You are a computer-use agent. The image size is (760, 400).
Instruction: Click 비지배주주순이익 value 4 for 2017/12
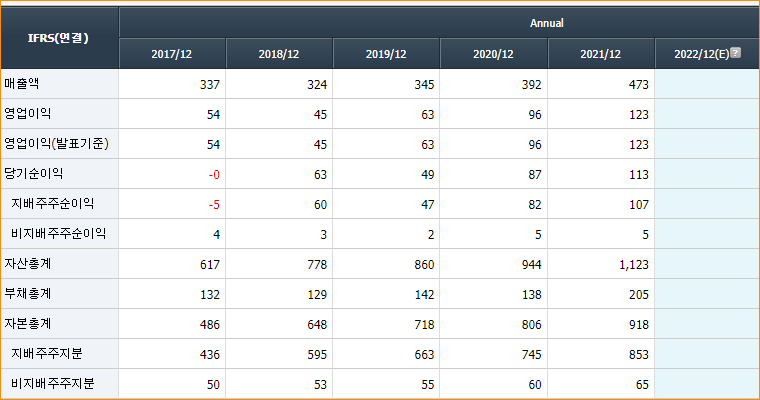tap(217, 235)
